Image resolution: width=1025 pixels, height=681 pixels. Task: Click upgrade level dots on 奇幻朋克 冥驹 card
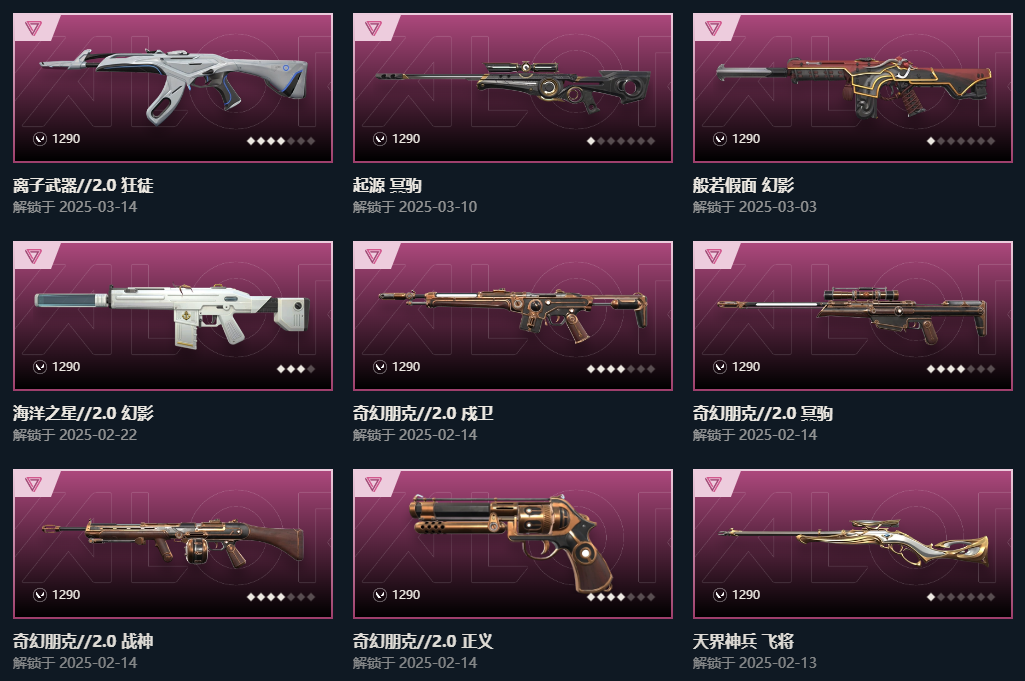point(961,369)
